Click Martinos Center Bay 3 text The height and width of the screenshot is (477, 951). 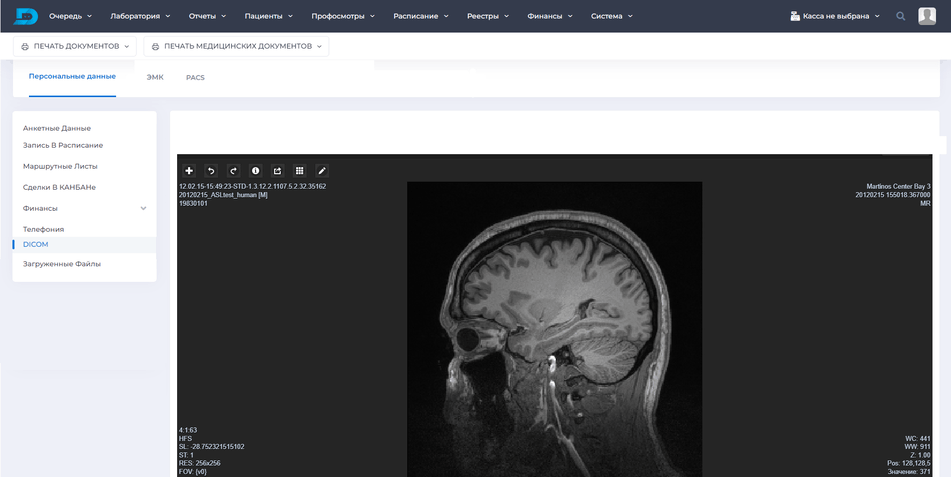pyautogui.click(x=898, y=186)
